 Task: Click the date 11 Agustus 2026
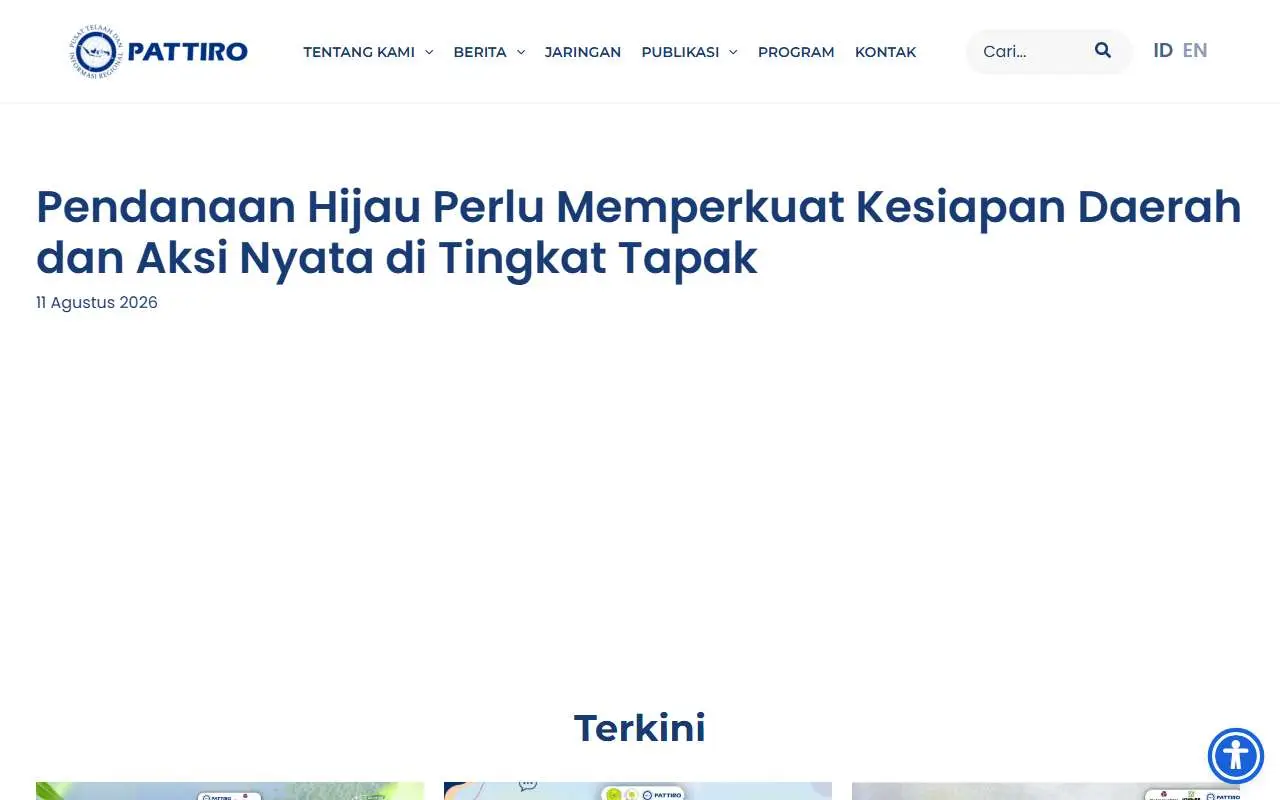(x=97, y=302)
